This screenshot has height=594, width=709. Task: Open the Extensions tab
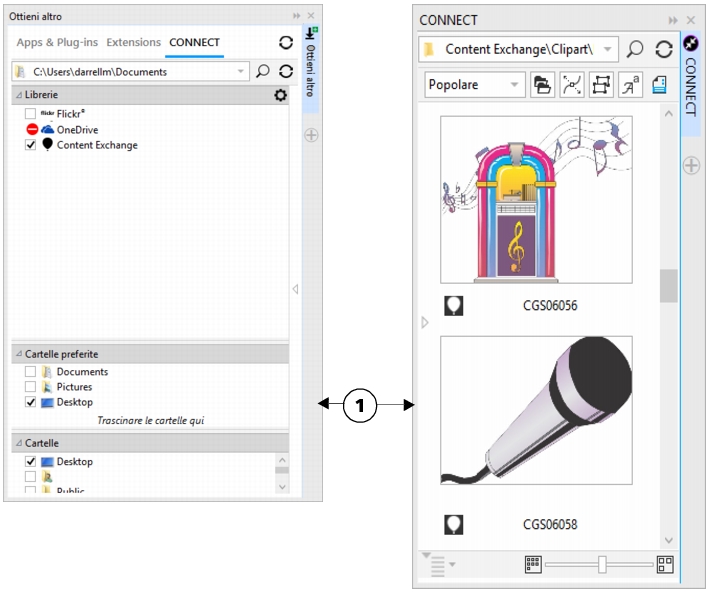click(x=133, y=42)
